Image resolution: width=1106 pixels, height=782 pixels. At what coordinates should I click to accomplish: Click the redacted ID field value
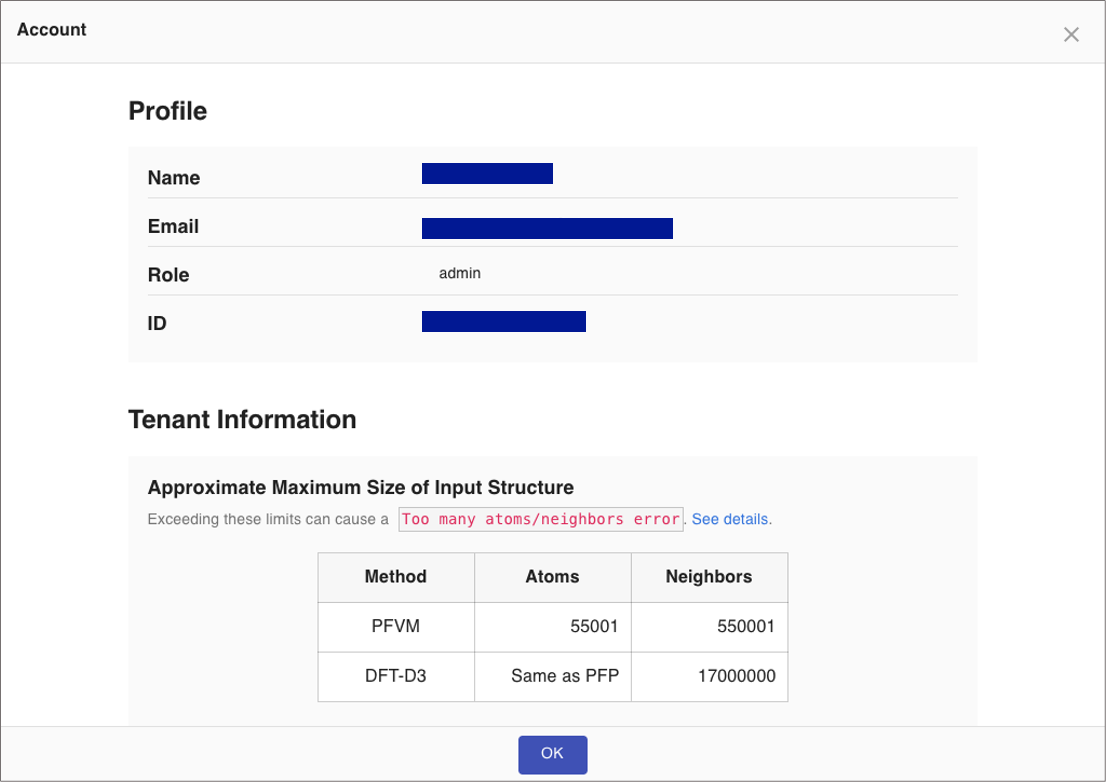click(503, 322)
